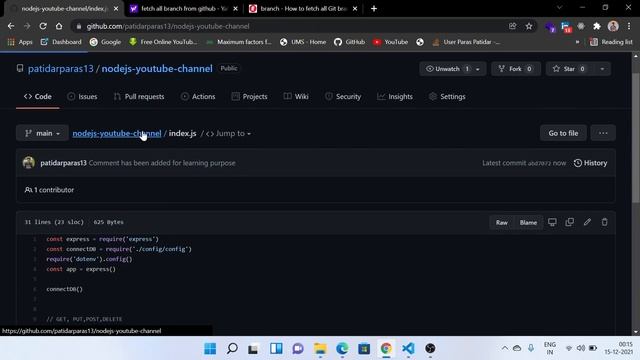Star the repository

(x=570, y=69)
